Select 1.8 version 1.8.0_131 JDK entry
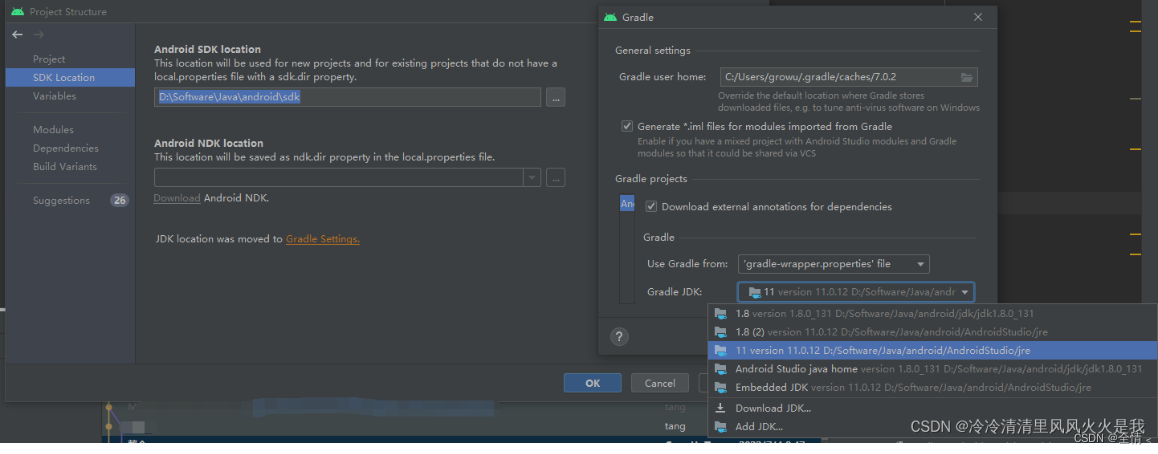Screen dimensions: 1158x454 pos(884,313)
